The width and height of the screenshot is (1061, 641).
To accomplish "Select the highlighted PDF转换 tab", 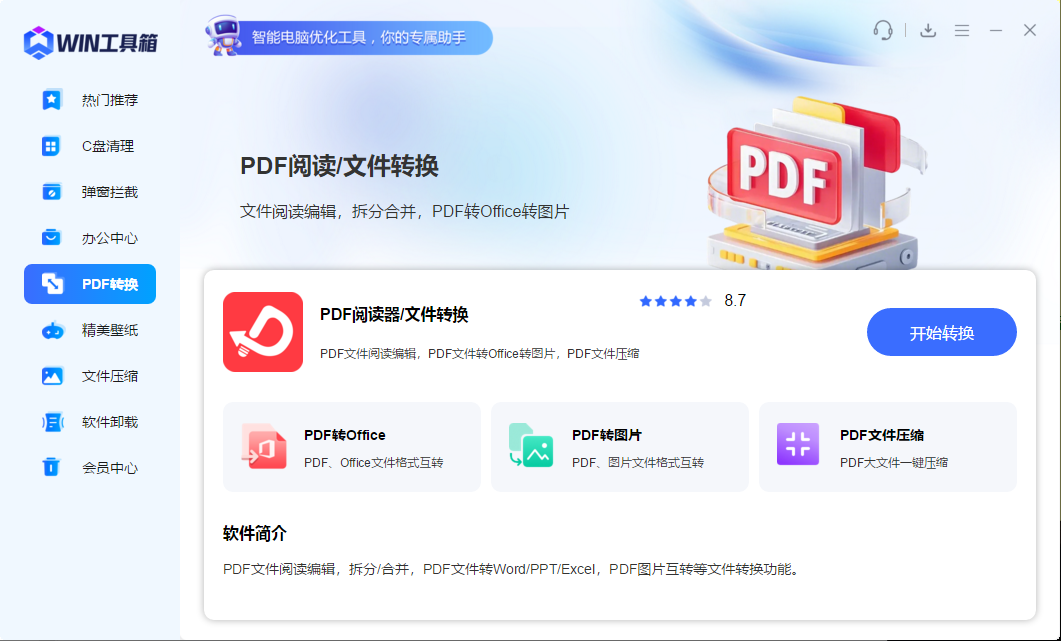I will point(89,284).
